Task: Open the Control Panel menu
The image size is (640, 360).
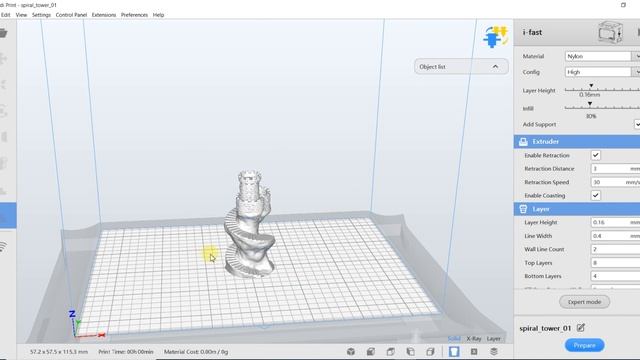Action: (x=71, y=15)
